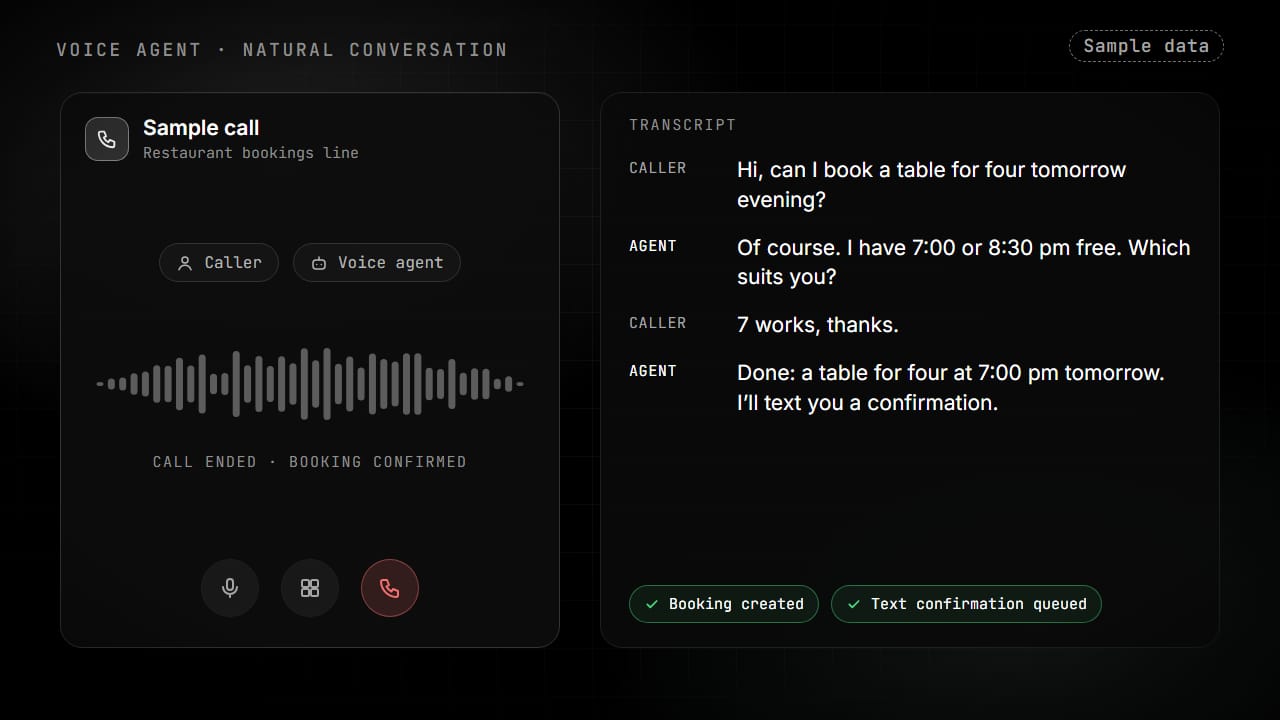
Task: Click the AGENT label beside "Done: a table"
Action: (x=653, y=371)
